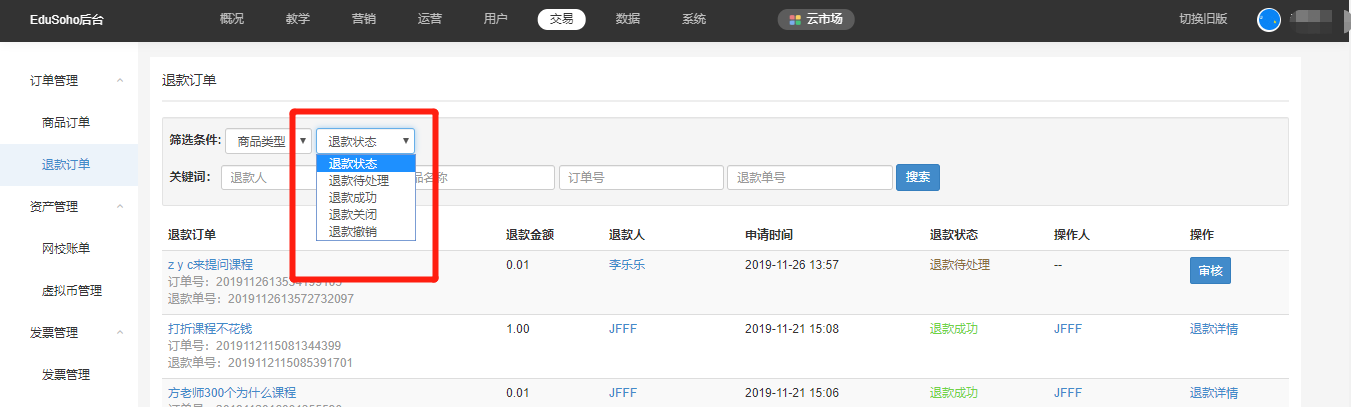Screen dimensions: 1351x407
Task: Open 退款详情 for 打折课程不花钱
Action: pyautogui.click(x=1213, y=329)
